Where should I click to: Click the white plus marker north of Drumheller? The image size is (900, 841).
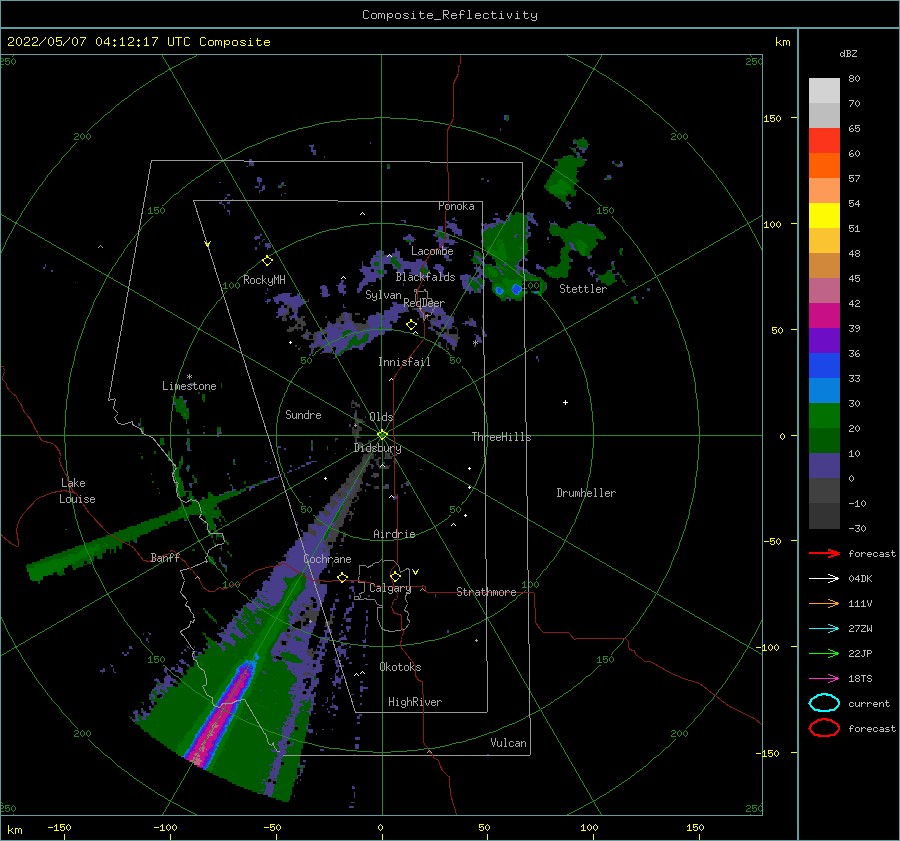(565, 402)
